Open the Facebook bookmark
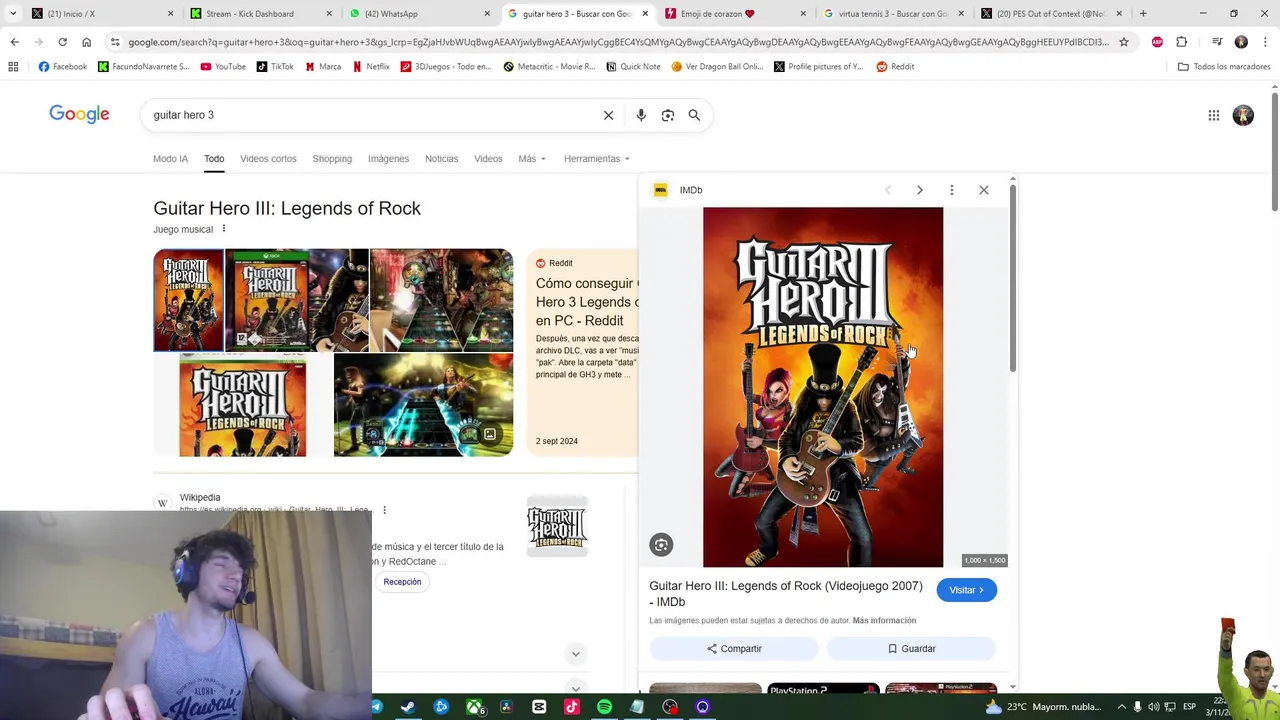Viewport: 1280px width, 720px height. click(x=62, y=67)
